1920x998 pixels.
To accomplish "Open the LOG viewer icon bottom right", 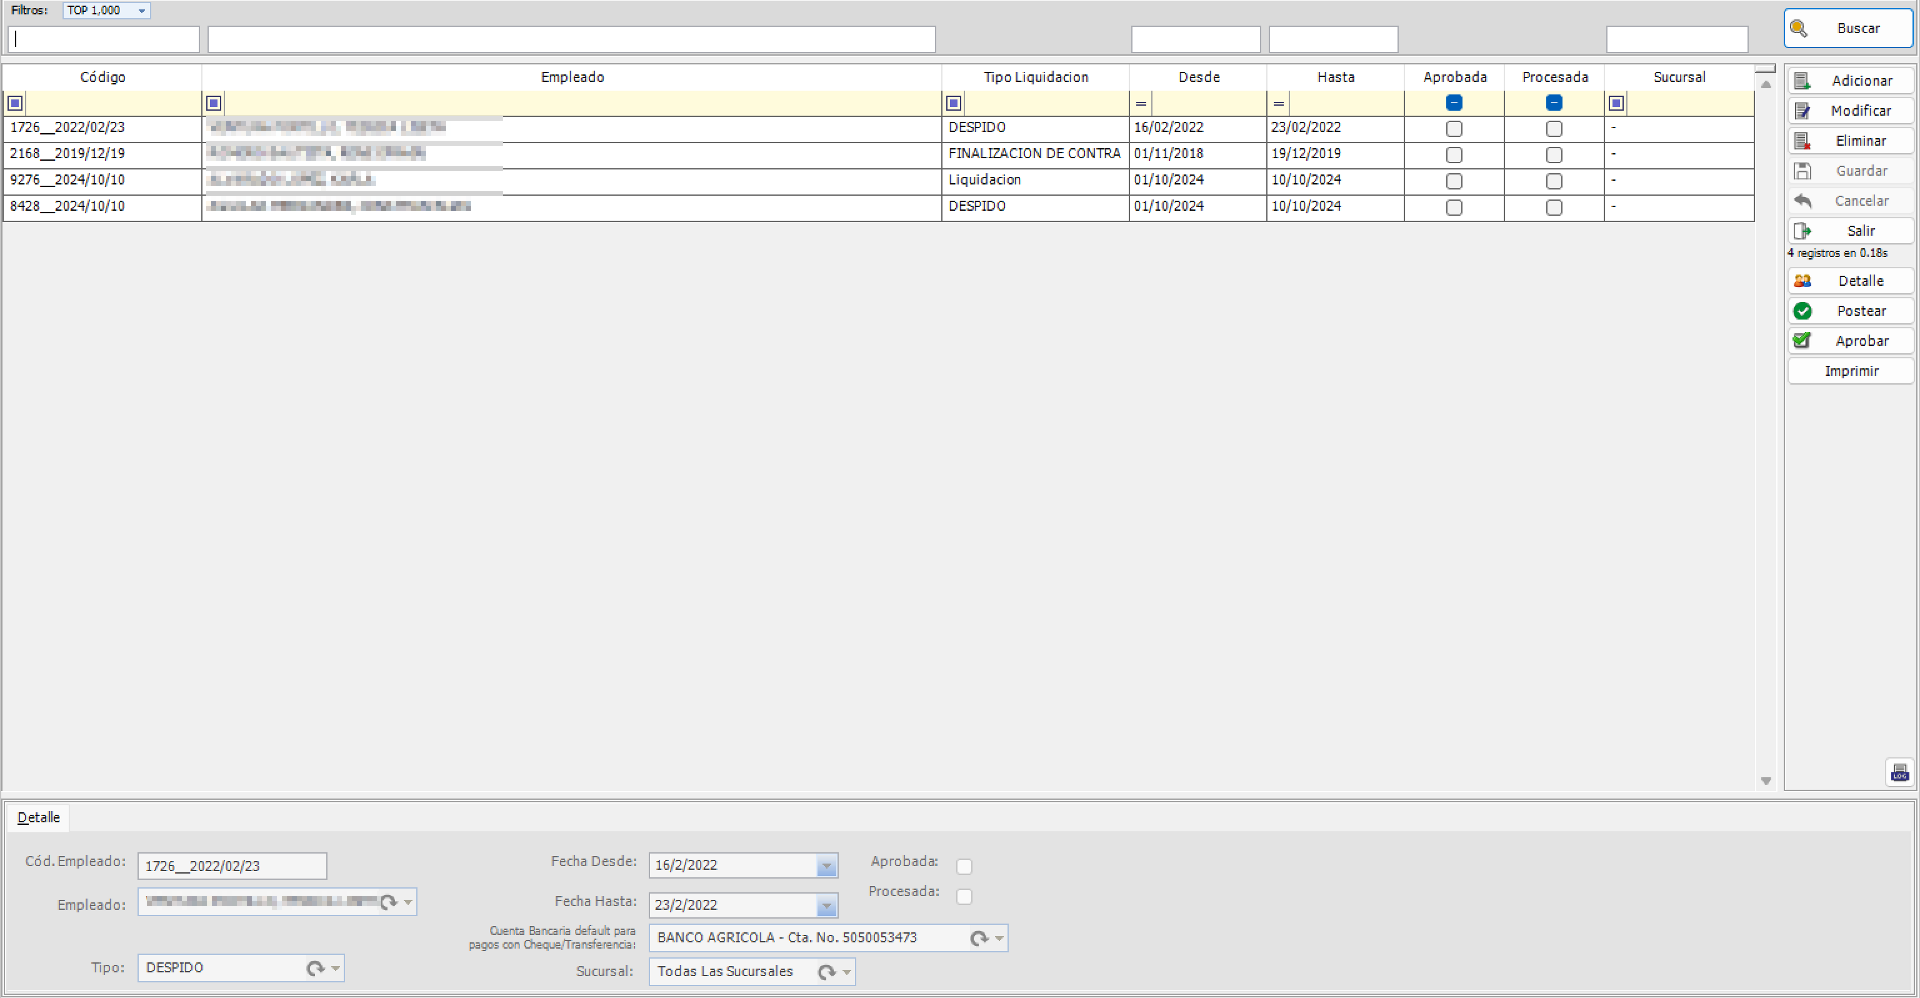I will click(x=1899, y=772).
